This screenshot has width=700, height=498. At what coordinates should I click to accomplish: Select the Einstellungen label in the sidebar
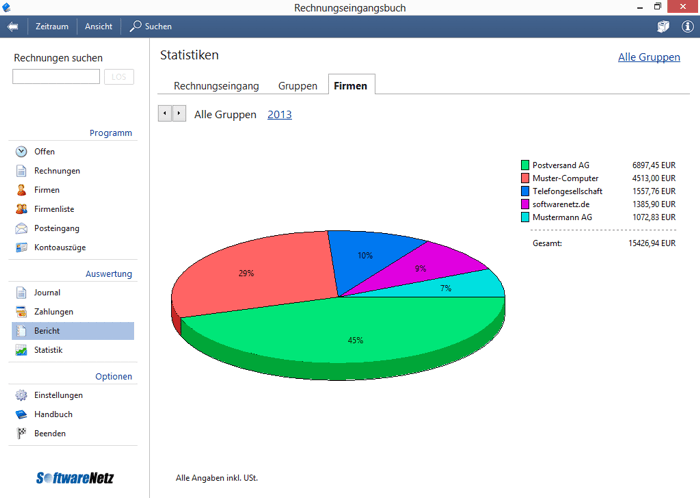click(58, 395)
